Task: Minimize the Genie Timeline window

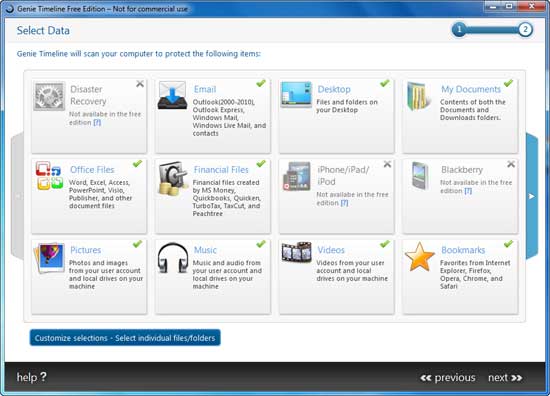Action: coord(494,6)
